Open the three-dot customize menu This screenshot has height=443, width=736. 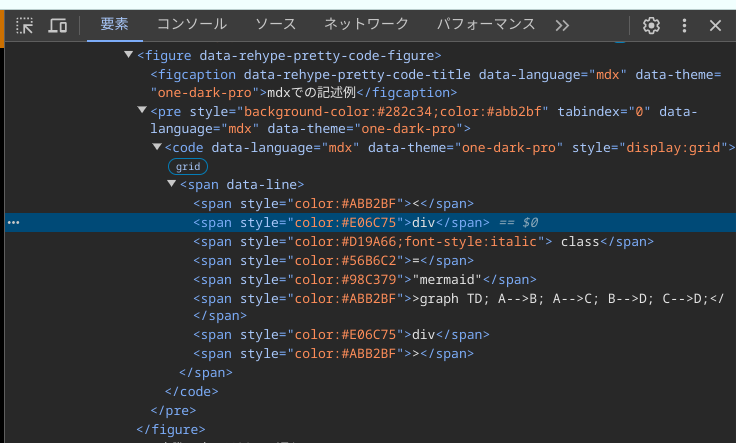tap(684, 25)
